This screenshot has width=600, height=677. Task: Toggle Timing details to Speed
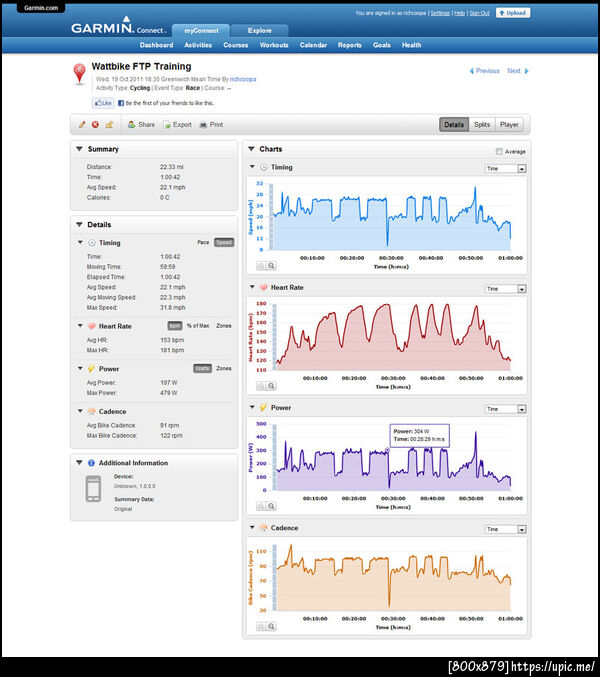tap(224, 243)
